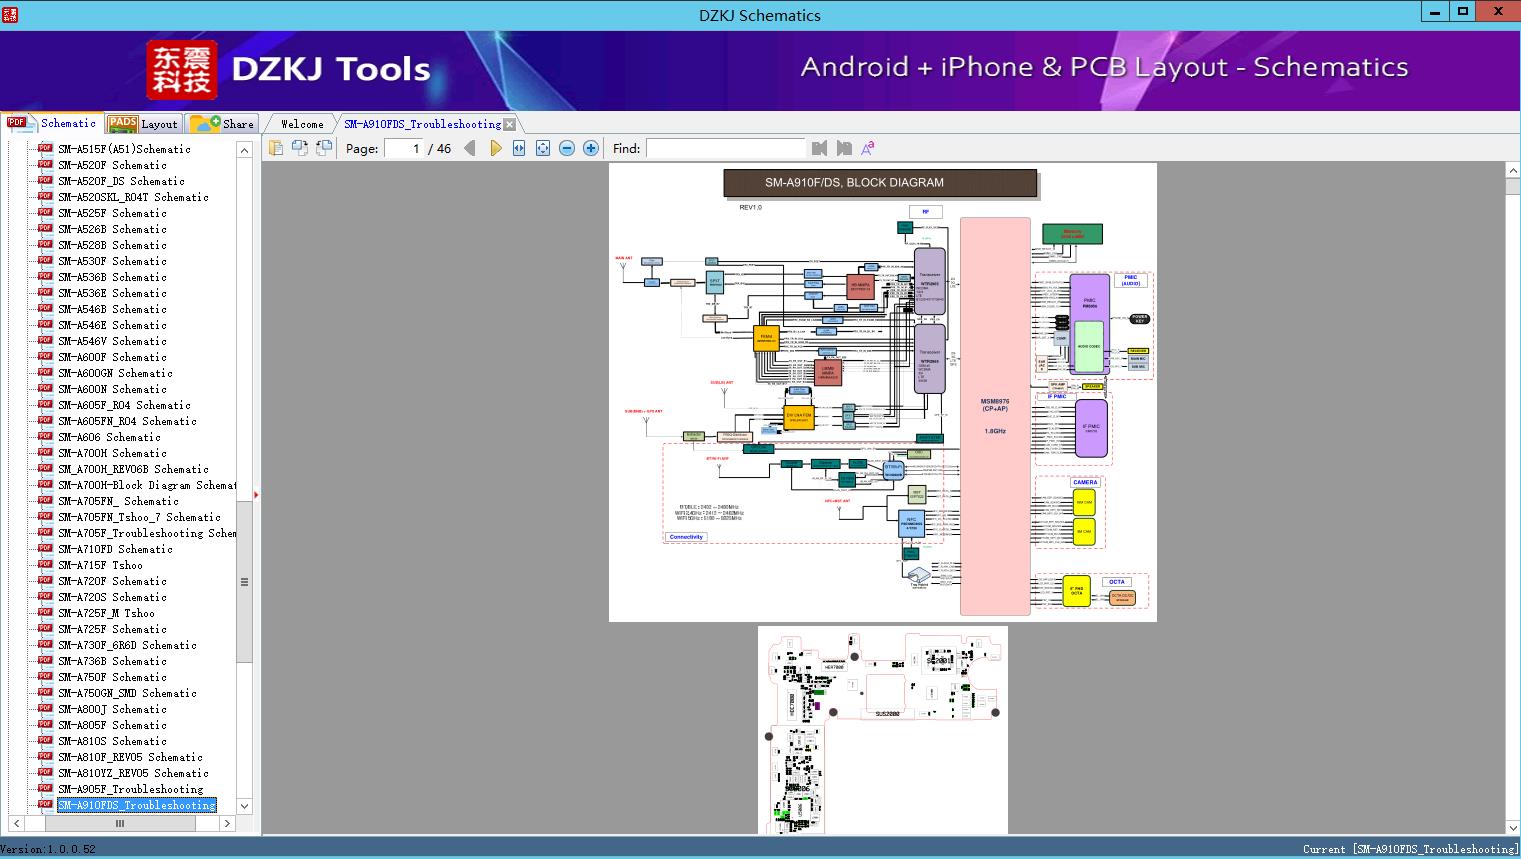Viewport: 1521px width, 859px height.
Task: Open the Share tab
Action: tap(222, 123)
